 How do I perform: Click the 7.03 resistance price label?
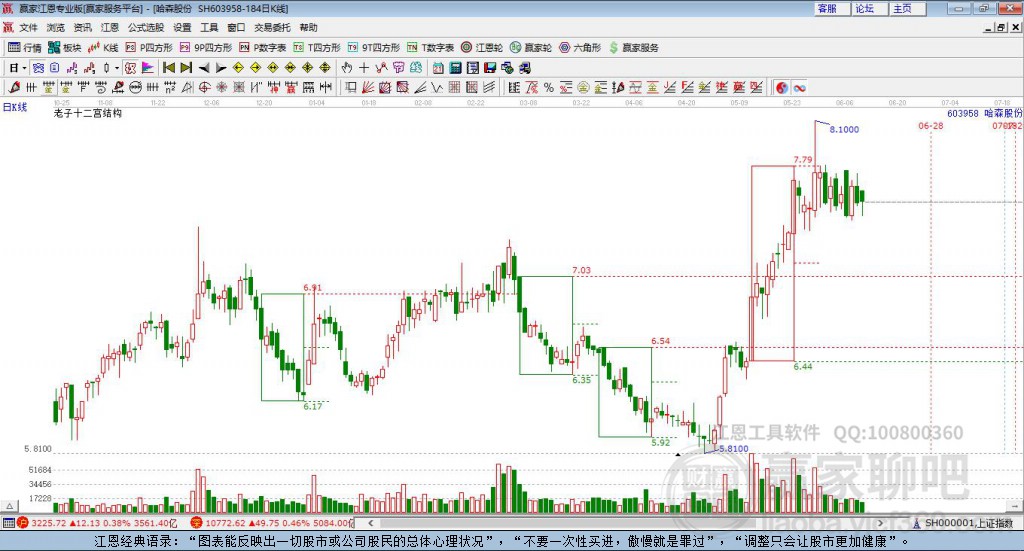581,270
